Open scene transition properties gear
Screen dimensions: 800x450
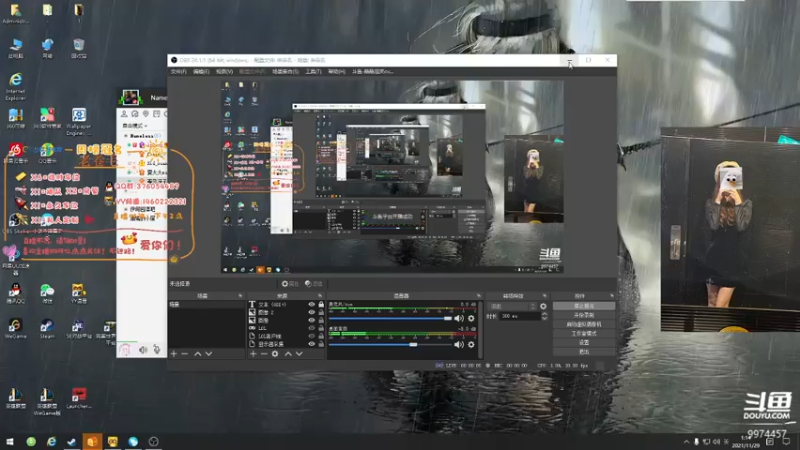[x=543, y=306]
